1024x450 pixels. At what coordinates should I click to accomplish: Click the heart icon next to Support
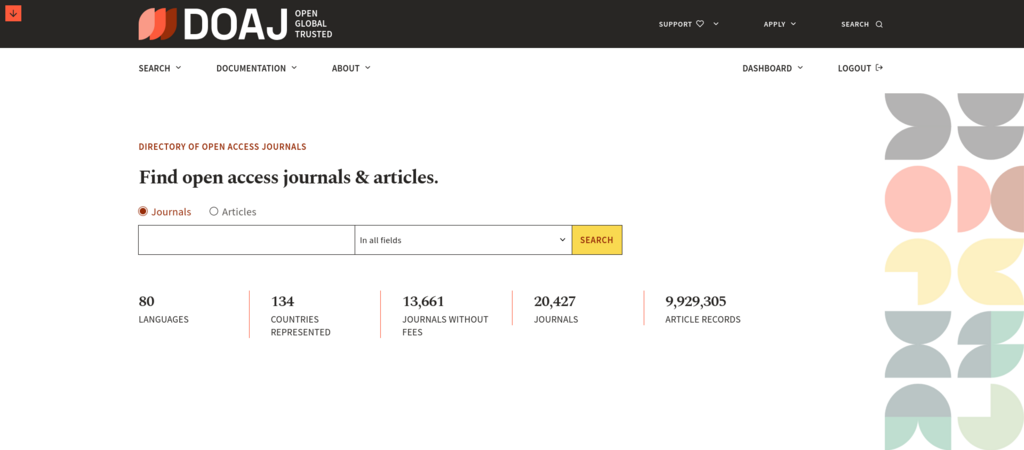tap(700, 24)
